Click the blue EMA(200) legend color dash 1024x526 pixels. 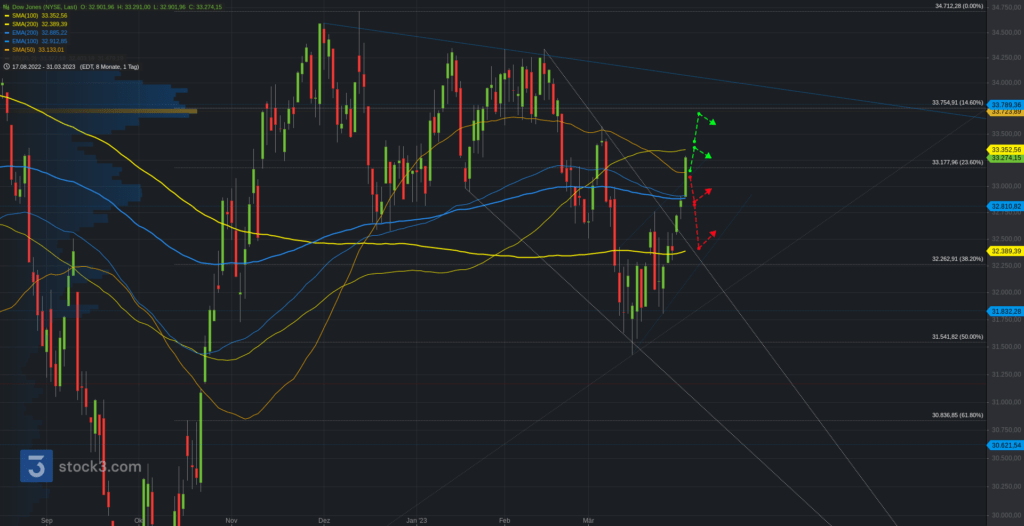pyautogui.click(x=7, y=32)
